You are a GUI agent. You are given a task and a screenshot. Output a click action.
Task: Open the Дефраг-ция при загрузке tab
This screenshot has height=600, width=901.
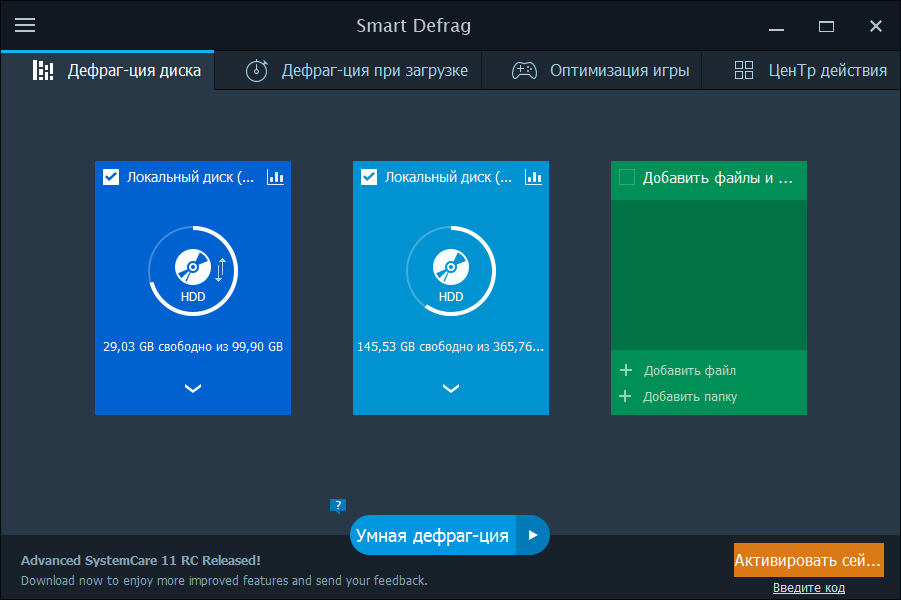(x=348, y=71)
